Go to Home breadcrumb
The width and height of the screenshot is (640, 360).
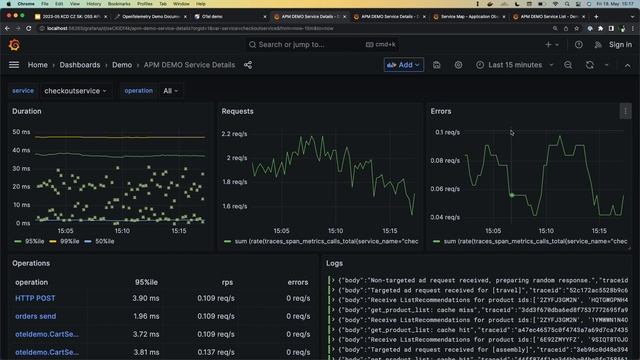[38, 65]
